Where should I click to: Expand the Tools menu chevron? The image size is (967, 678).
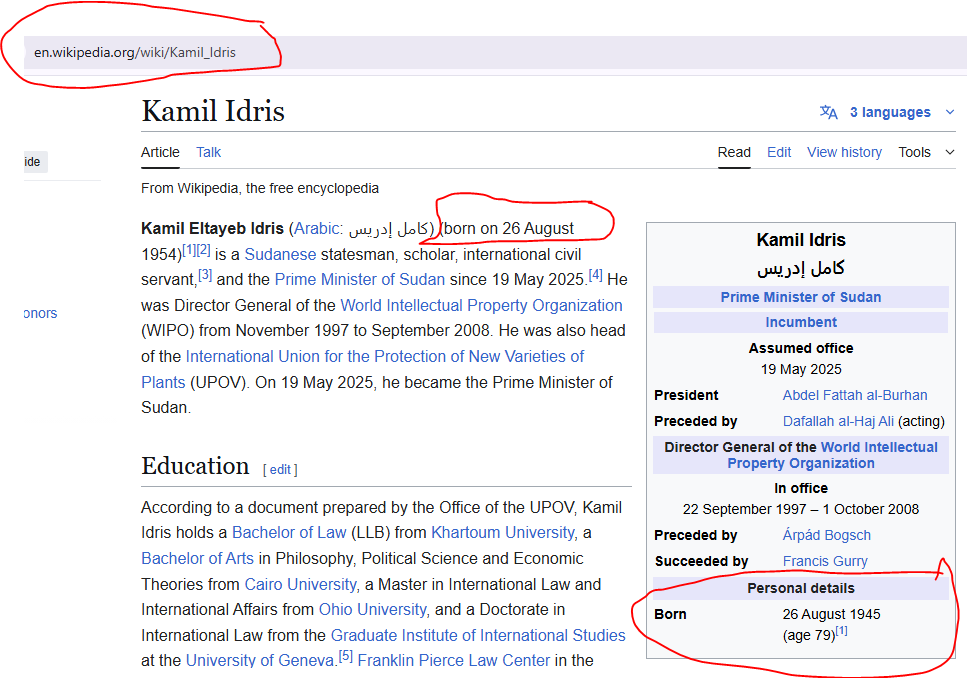(950, 152)
